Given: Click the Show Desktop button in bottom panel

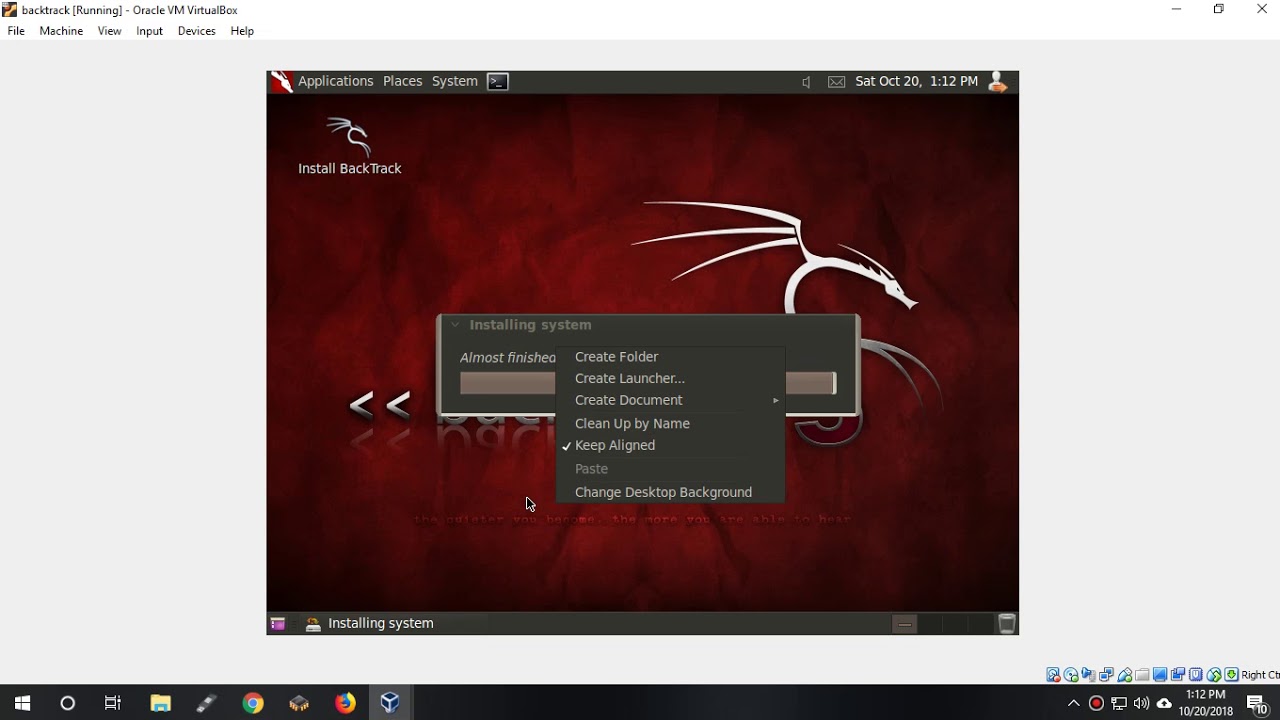Looking at the screenshot, I should (x=278, y=624).
